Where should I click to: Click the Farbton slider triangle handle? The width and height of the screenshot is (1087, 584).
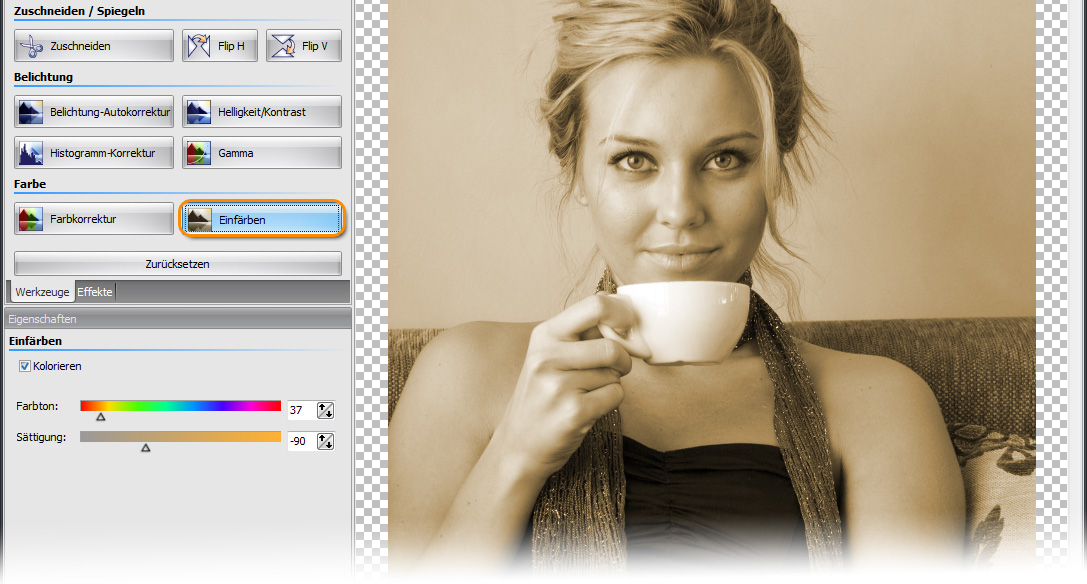(x=101, y=417)
